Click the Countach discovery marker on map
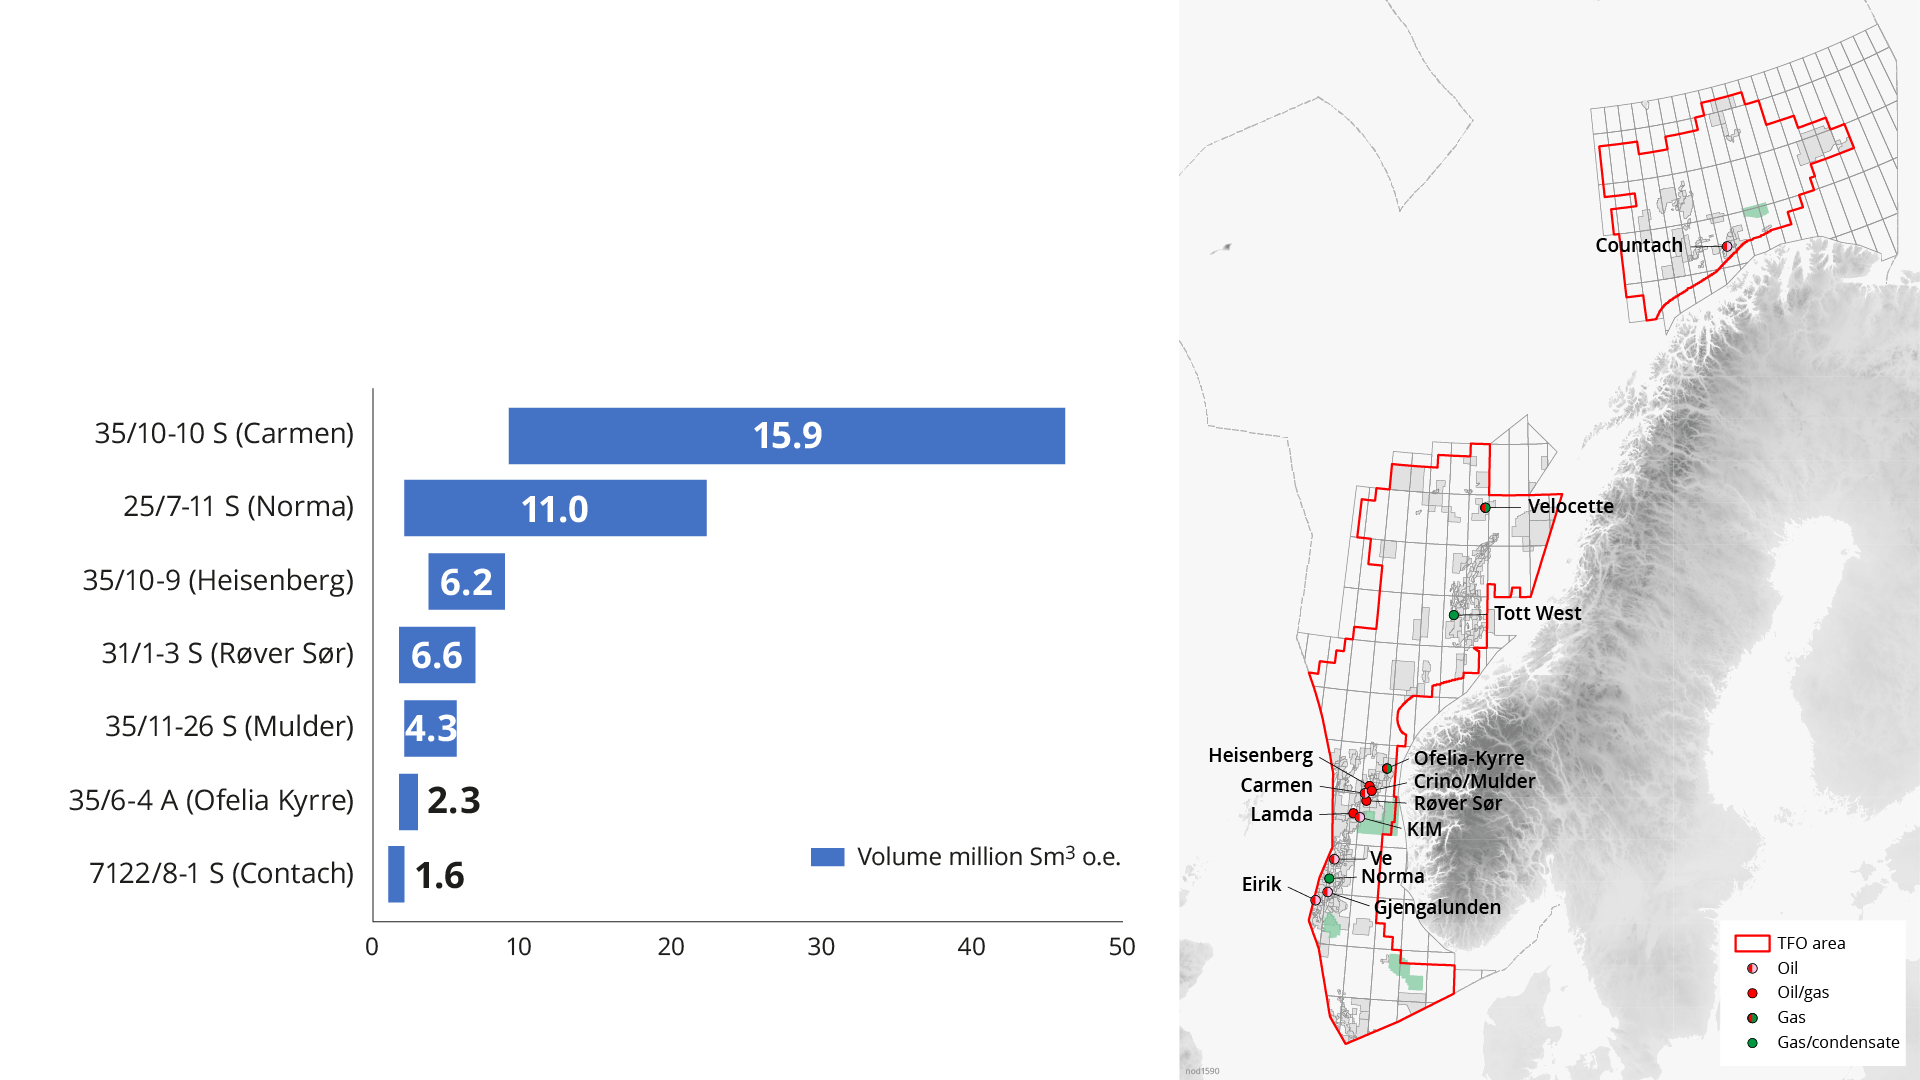The width and height of the screenshot is (1920, 1080). pyautogui.click(x=1727, y=246)
